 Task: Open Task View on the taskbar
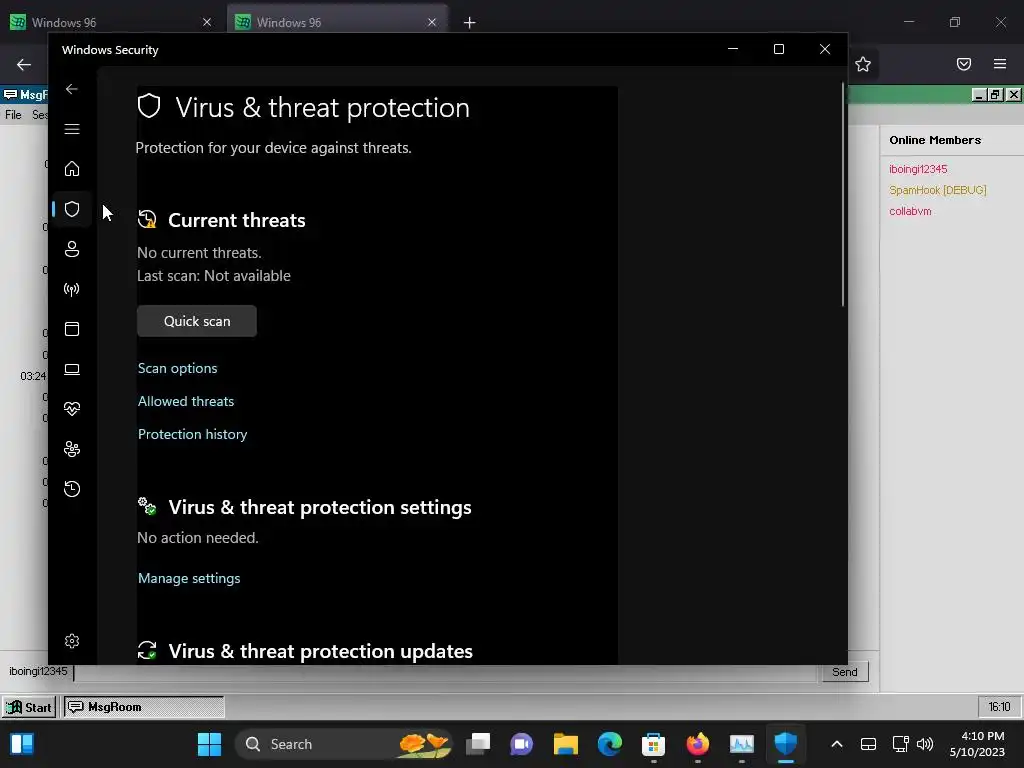tap(478, 744)
